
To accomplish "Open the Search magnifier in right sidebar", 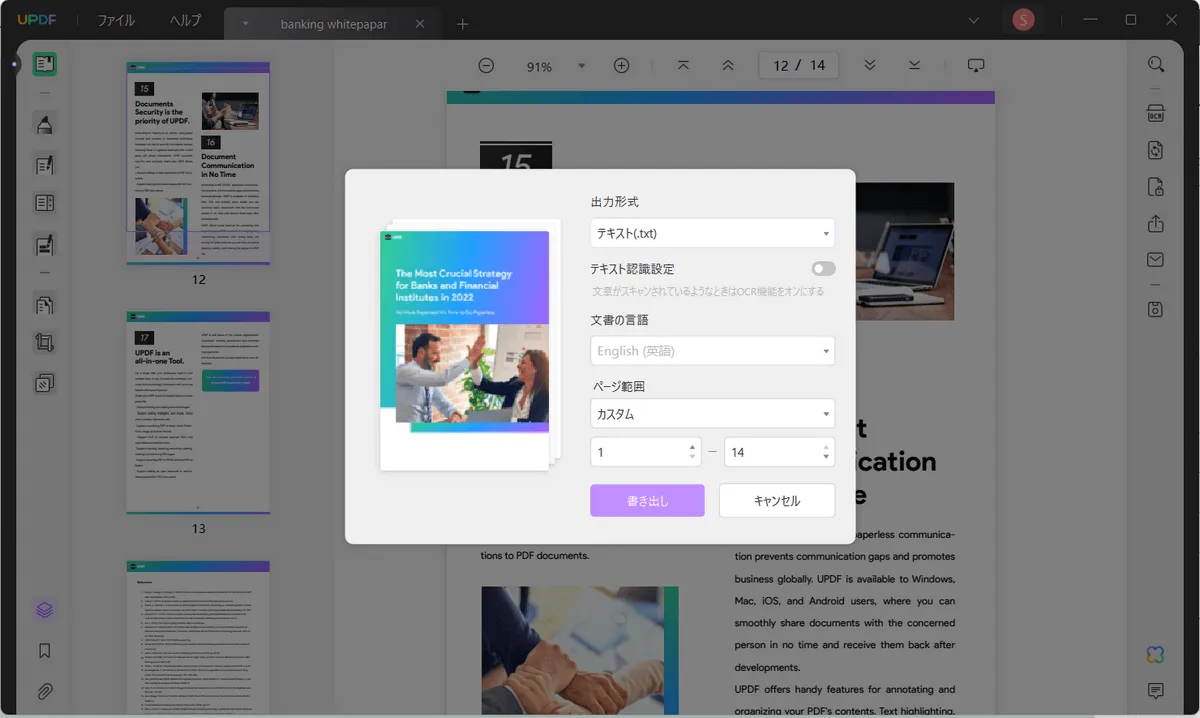I will click(1156, 65).
